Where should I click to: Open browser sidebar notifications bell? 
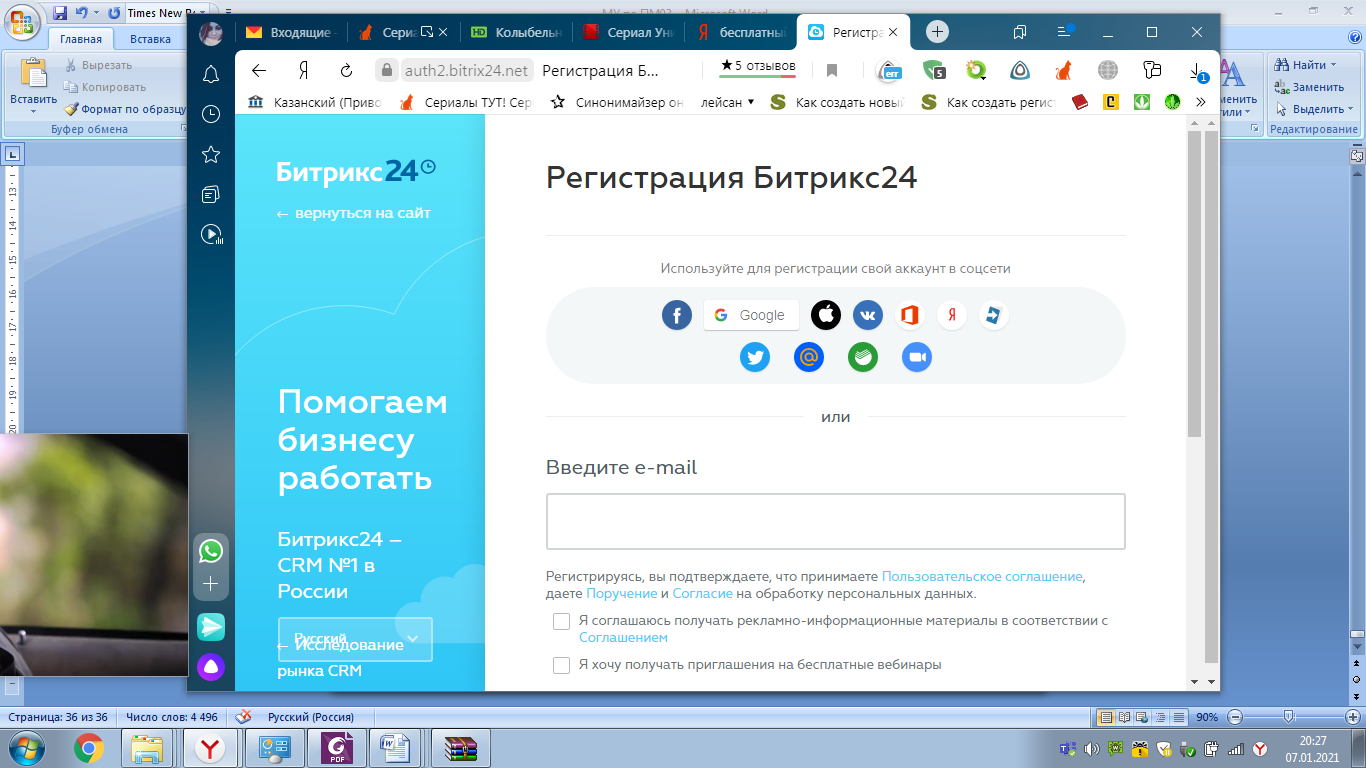pyautogui.click(x=211, y=74)
